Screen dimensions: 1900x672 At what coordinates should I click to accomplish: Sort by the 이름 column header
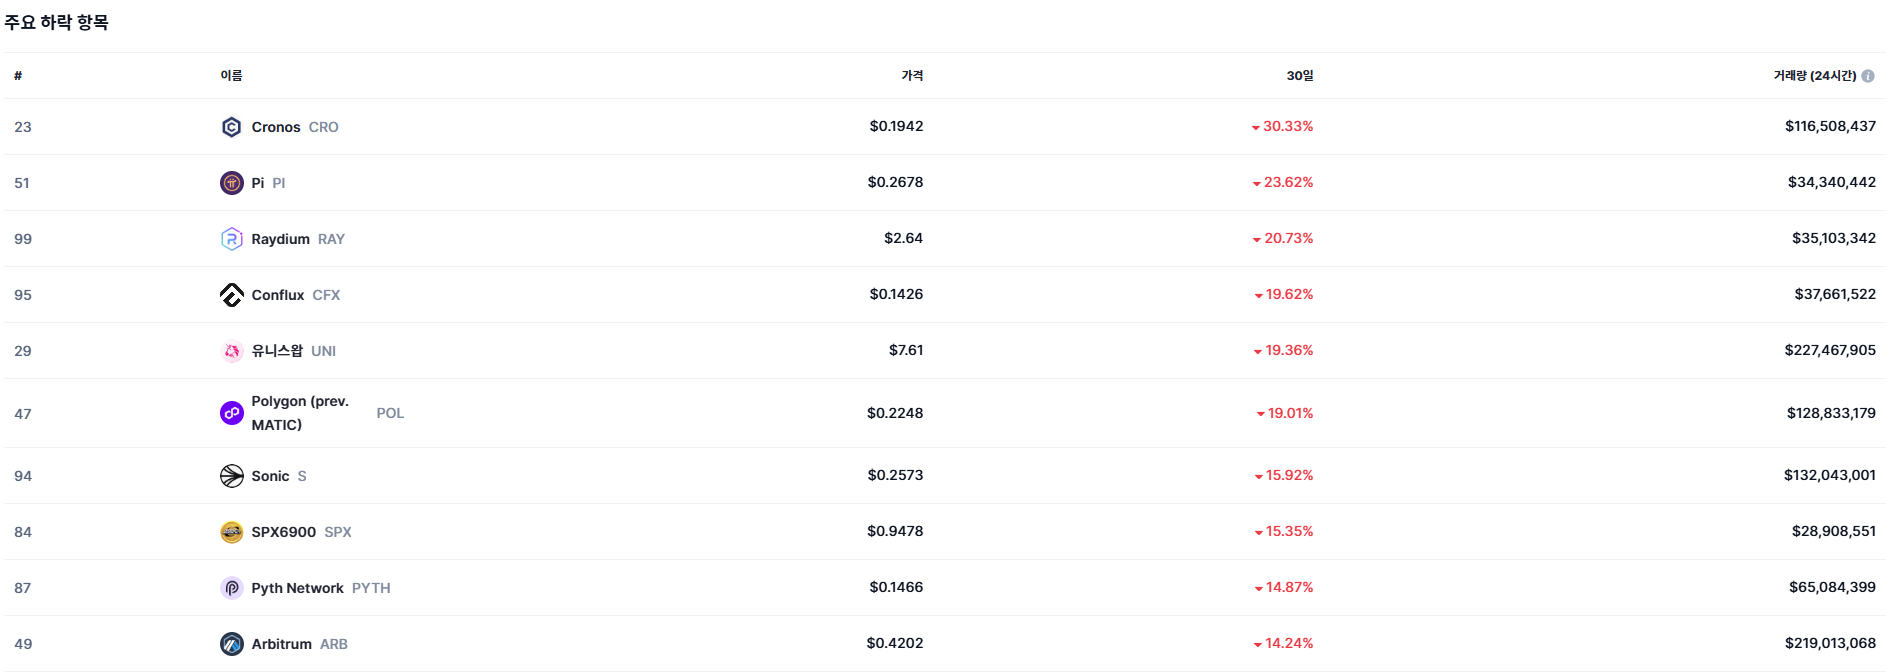click(231, 76)
